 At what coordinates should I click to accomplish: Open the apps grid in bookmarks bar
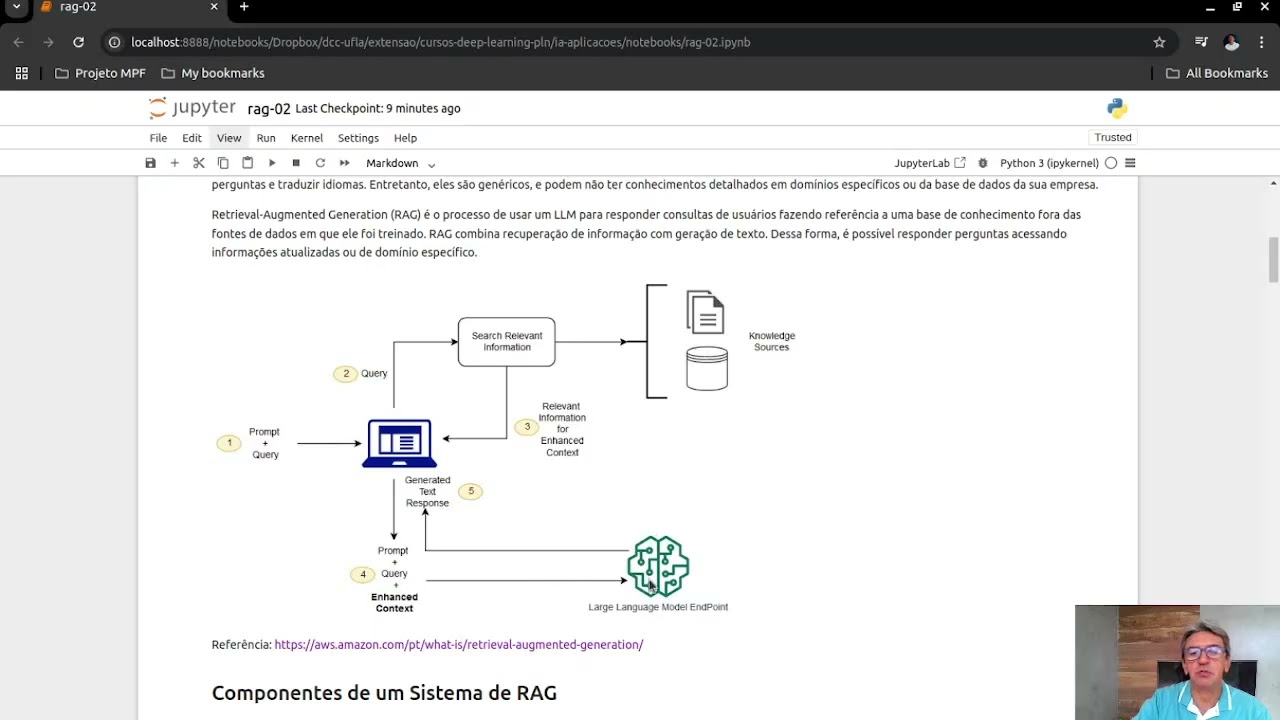tap(22, 73)
